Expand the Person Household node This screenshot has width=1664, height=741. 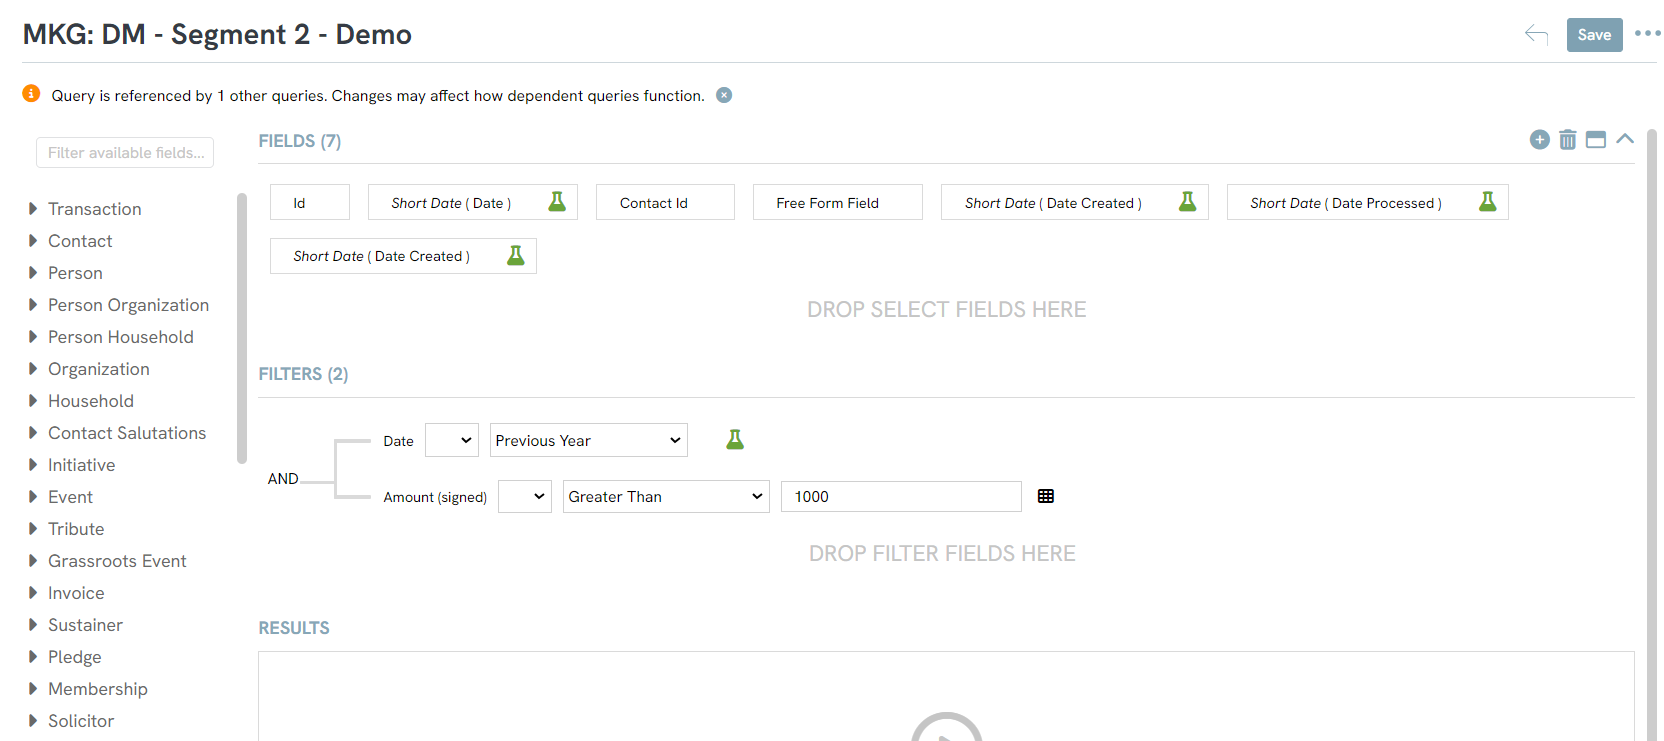point(33,337)
